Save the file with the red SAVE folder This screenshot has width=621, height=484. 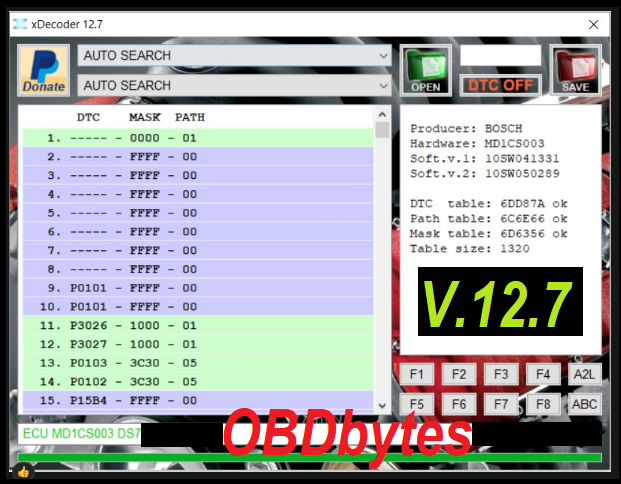point(575,71)
